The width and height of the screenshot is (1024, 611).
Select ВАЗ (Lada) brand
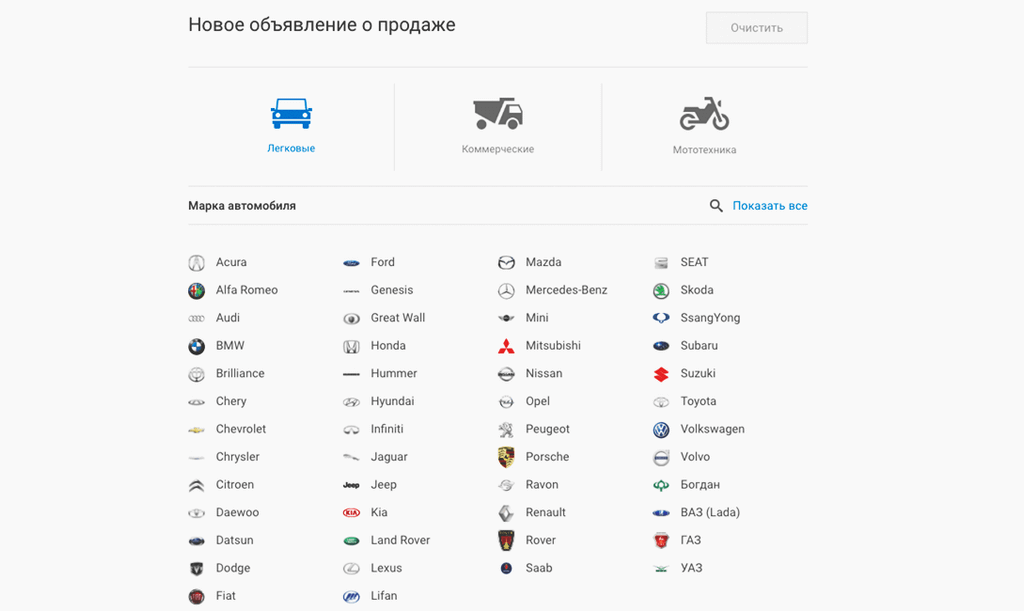(x=711, y=512)
